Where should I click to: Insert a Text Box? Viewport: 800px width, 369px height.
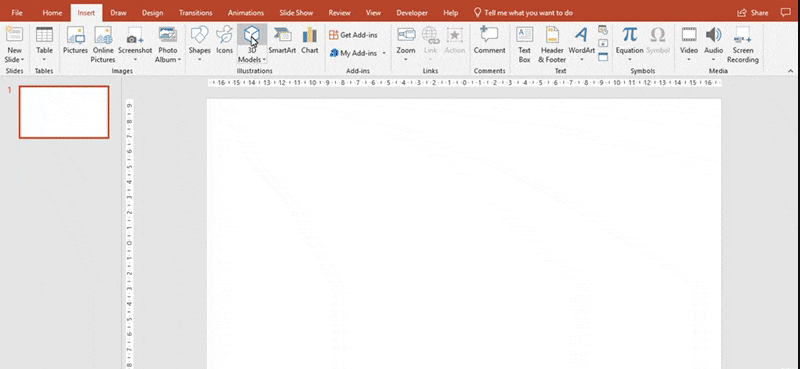[x=524, y=44]
